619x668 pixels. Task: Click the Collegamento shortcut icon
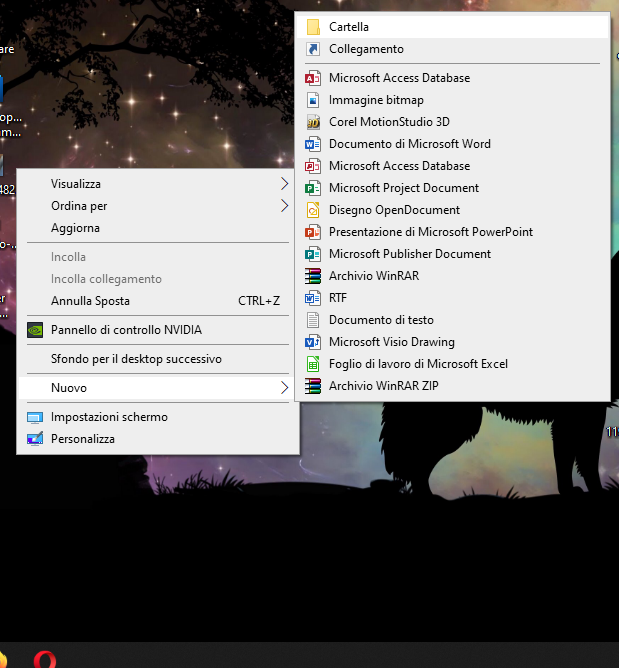click(312, 49)
